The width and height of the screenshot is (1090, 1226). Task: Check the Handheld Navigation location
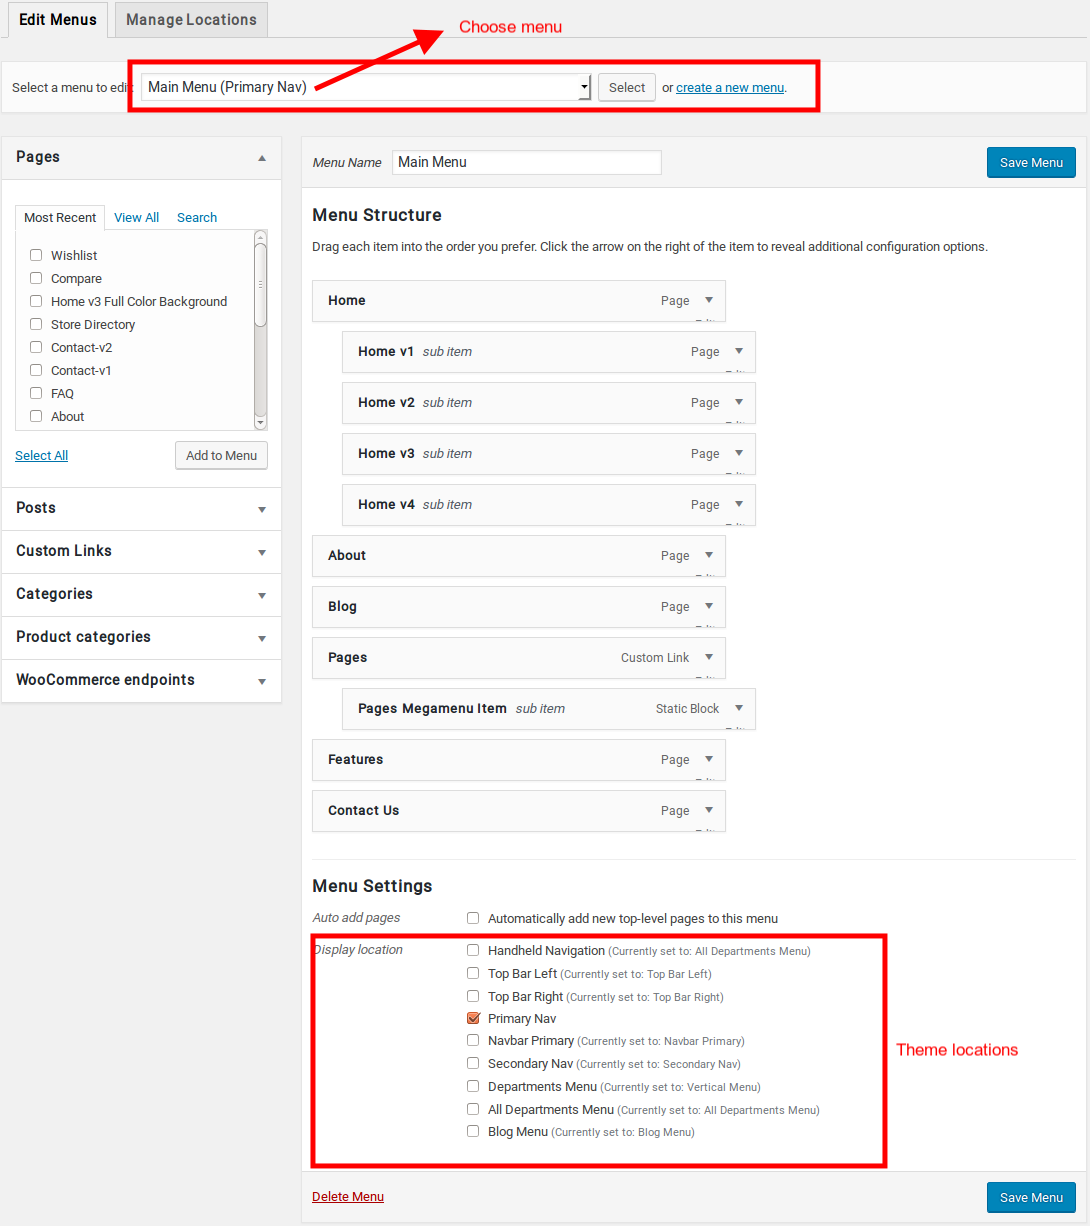pyautogui.click(x=473, y=950)
